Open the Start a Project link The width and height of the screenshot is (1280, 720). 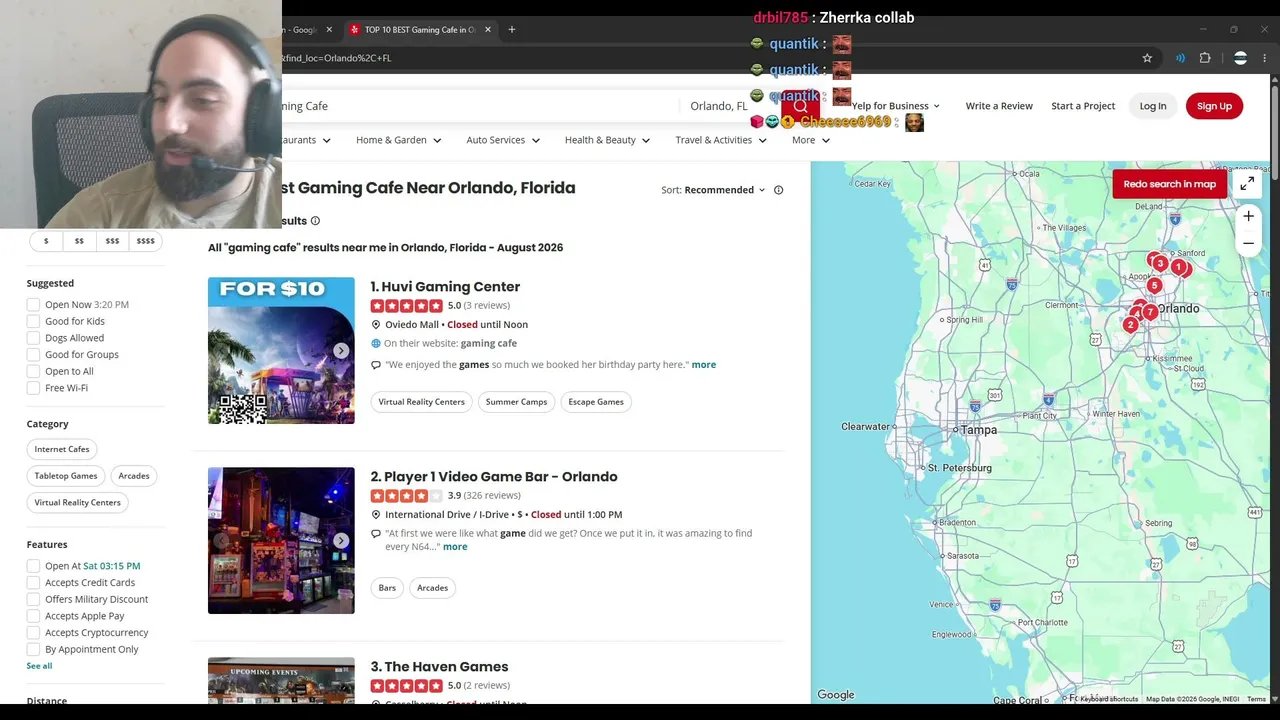point(1083,106)
